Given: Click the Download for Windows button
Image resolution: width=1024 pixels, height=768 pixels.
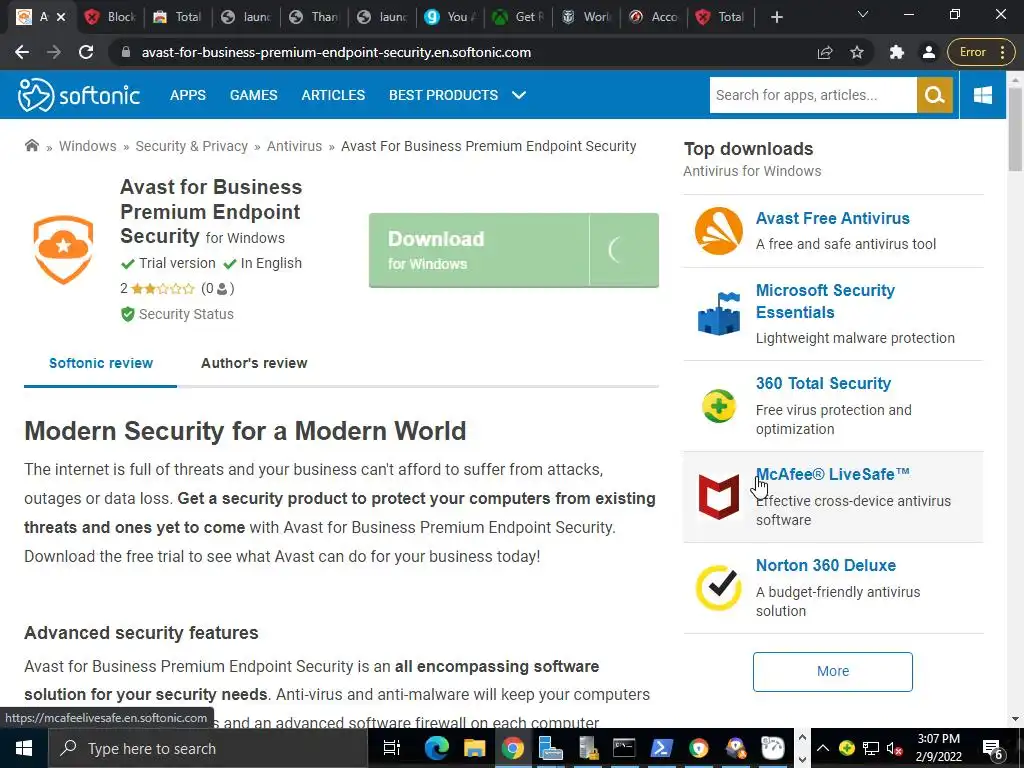Looking at the screenshot, I should click(513, 250).
